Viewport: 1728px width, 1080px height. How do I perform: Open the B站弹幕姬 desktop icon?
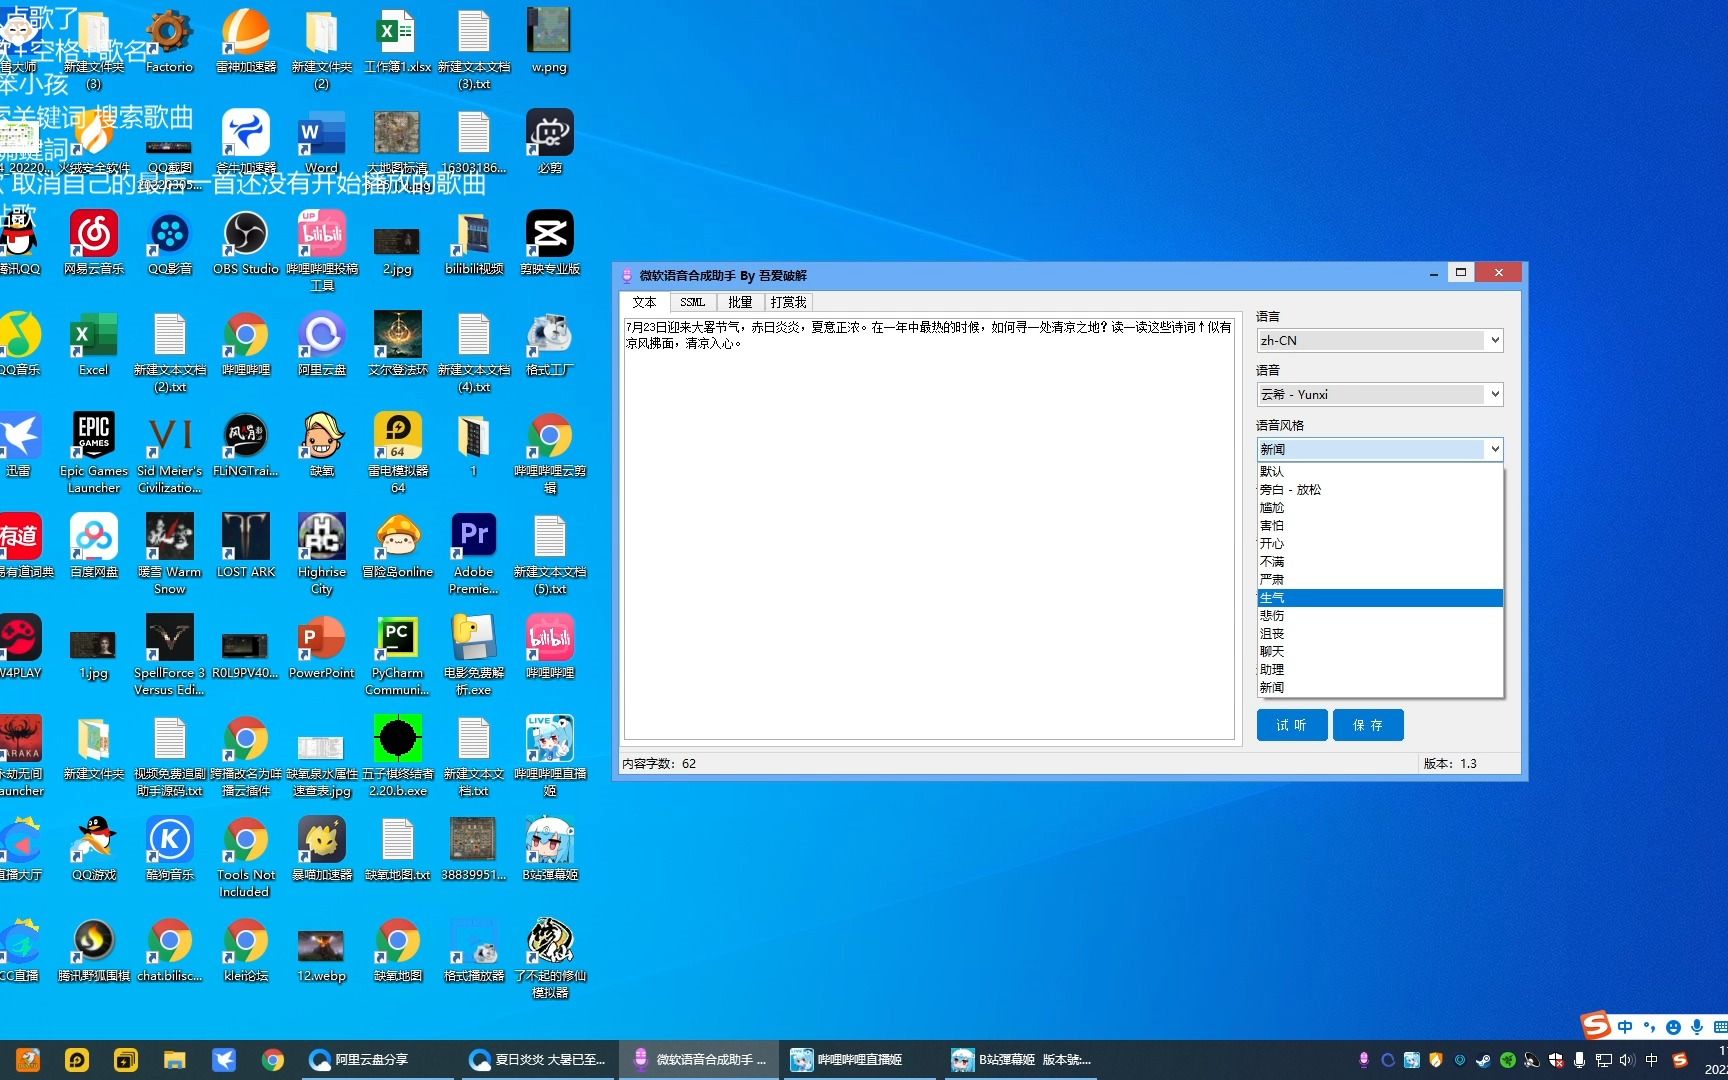pos(550,849)
